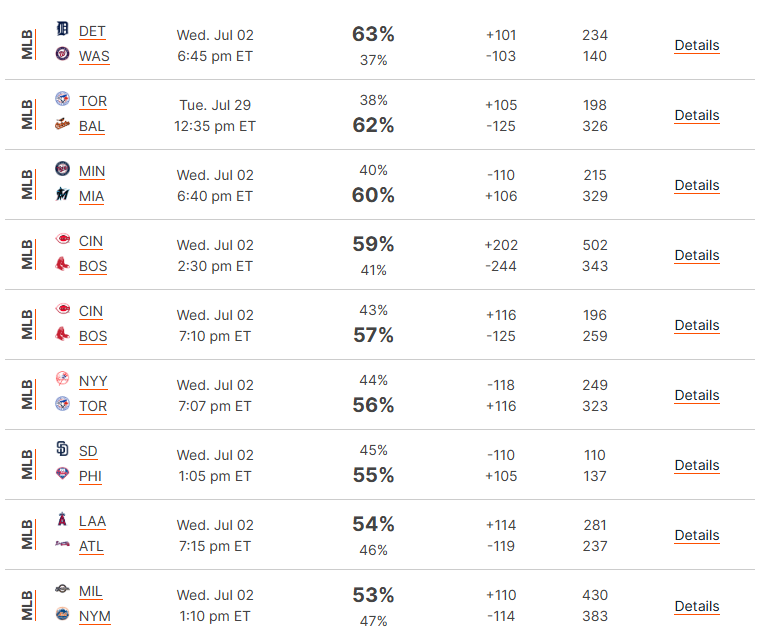This screenshot has width=760, height=636.
Task: Click the Baltimore Orioles bird logo
Action: point(63,124)
